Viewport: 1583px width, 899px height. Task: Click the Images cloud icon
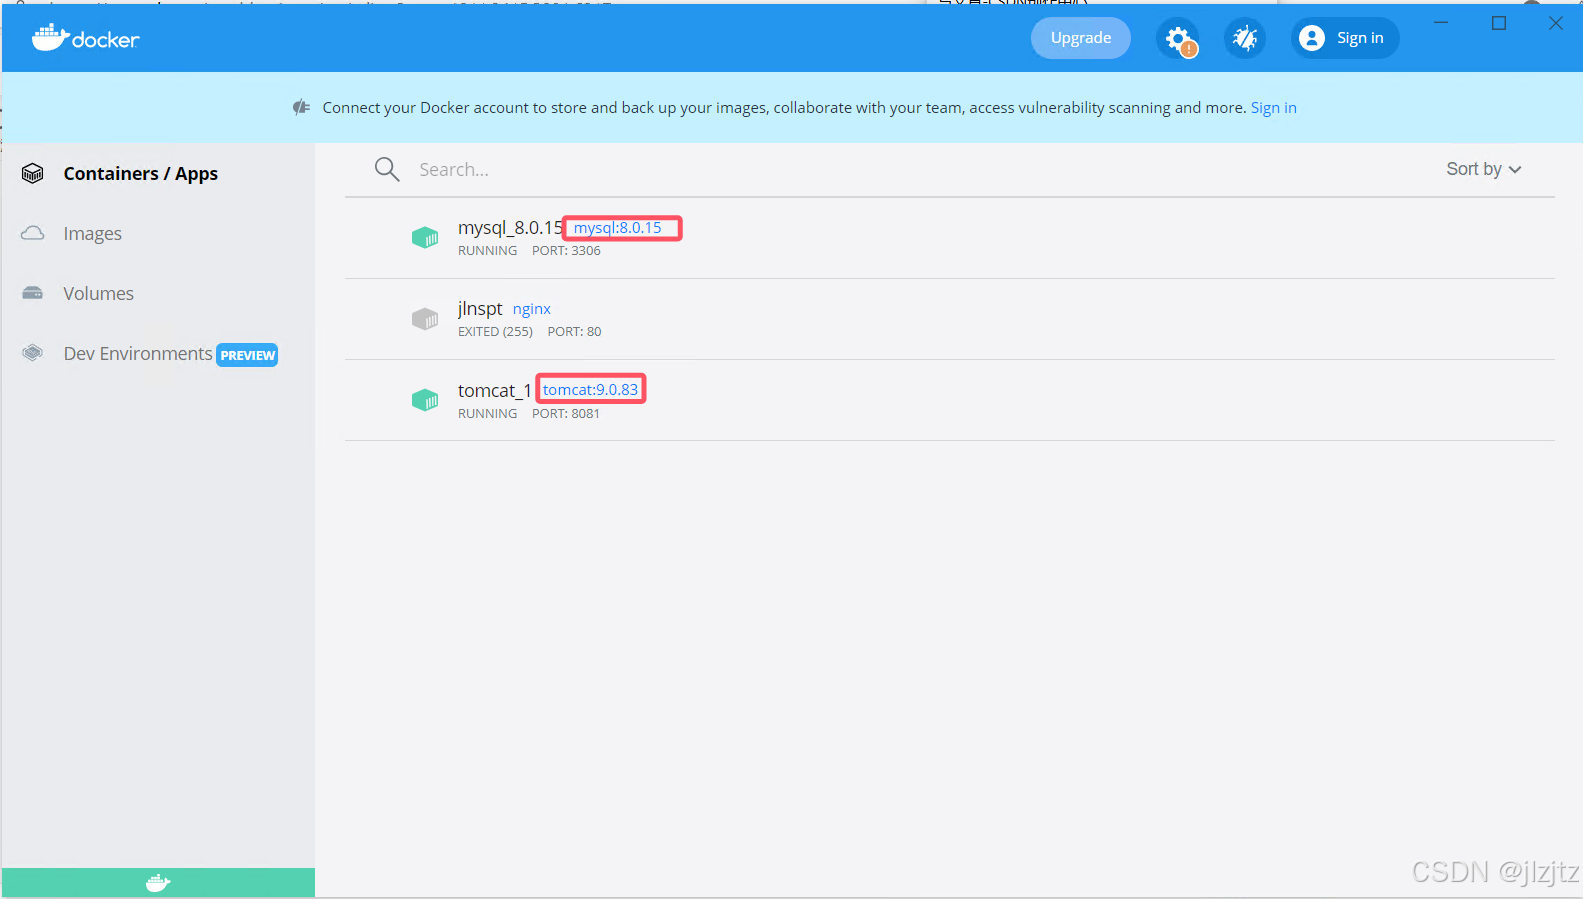click(33, 233)
